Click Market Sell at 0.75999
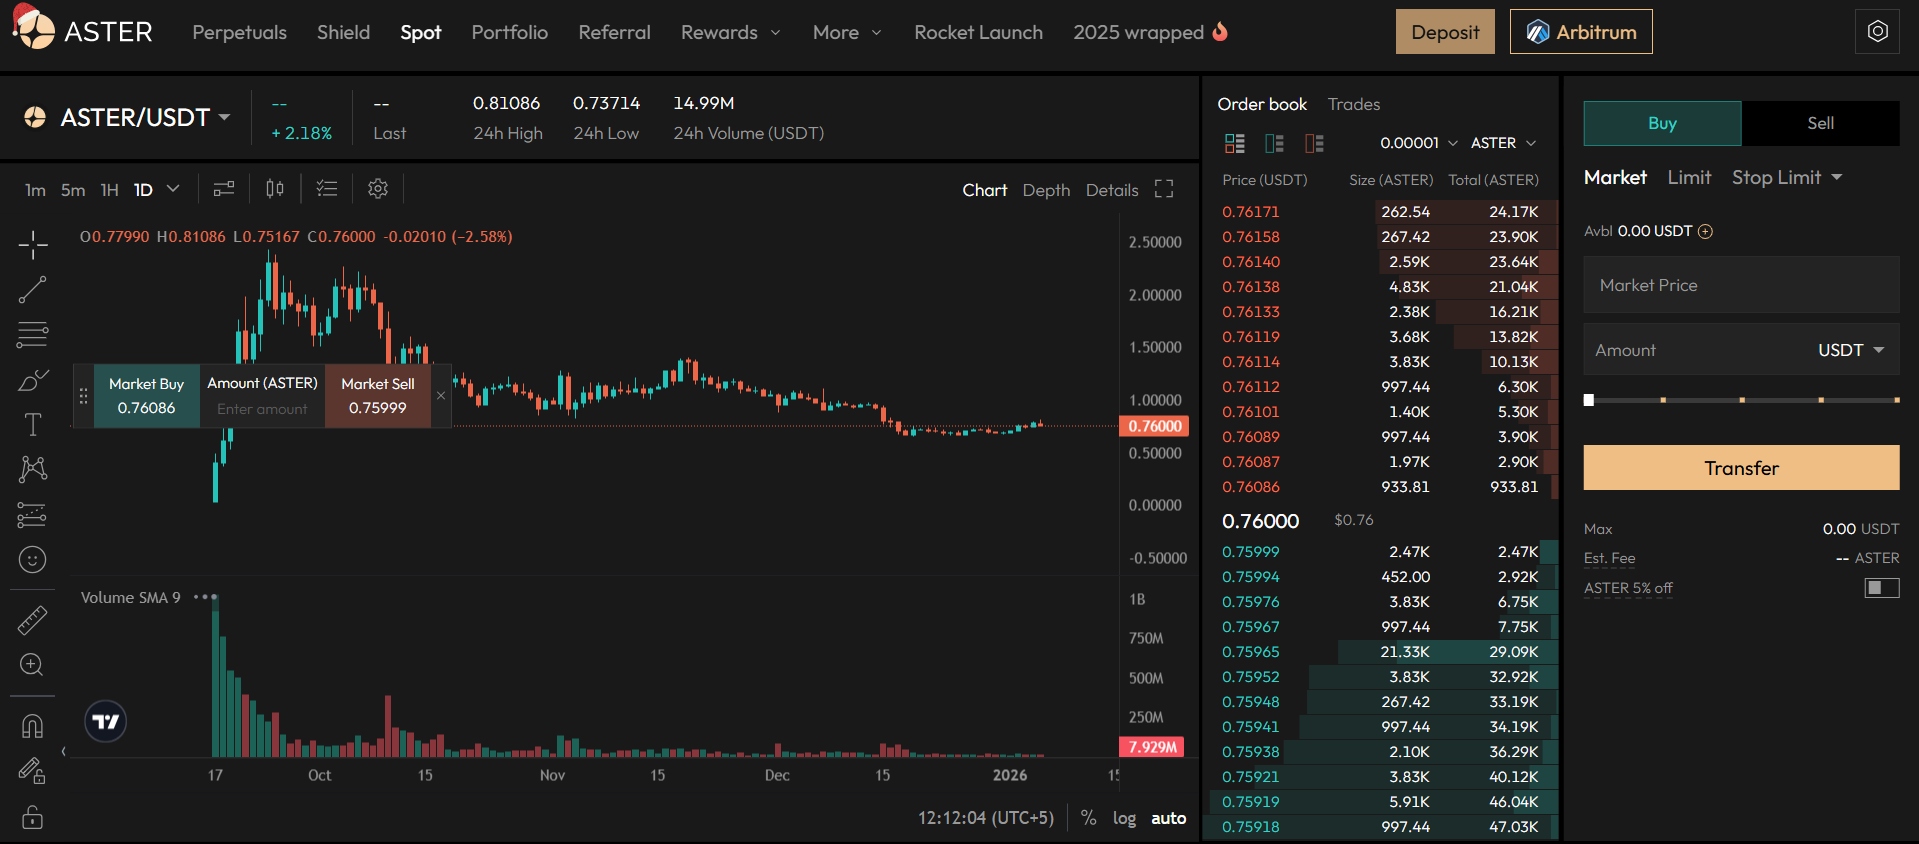This screenshot has height=844, width=1919. (x=378, y=396)
